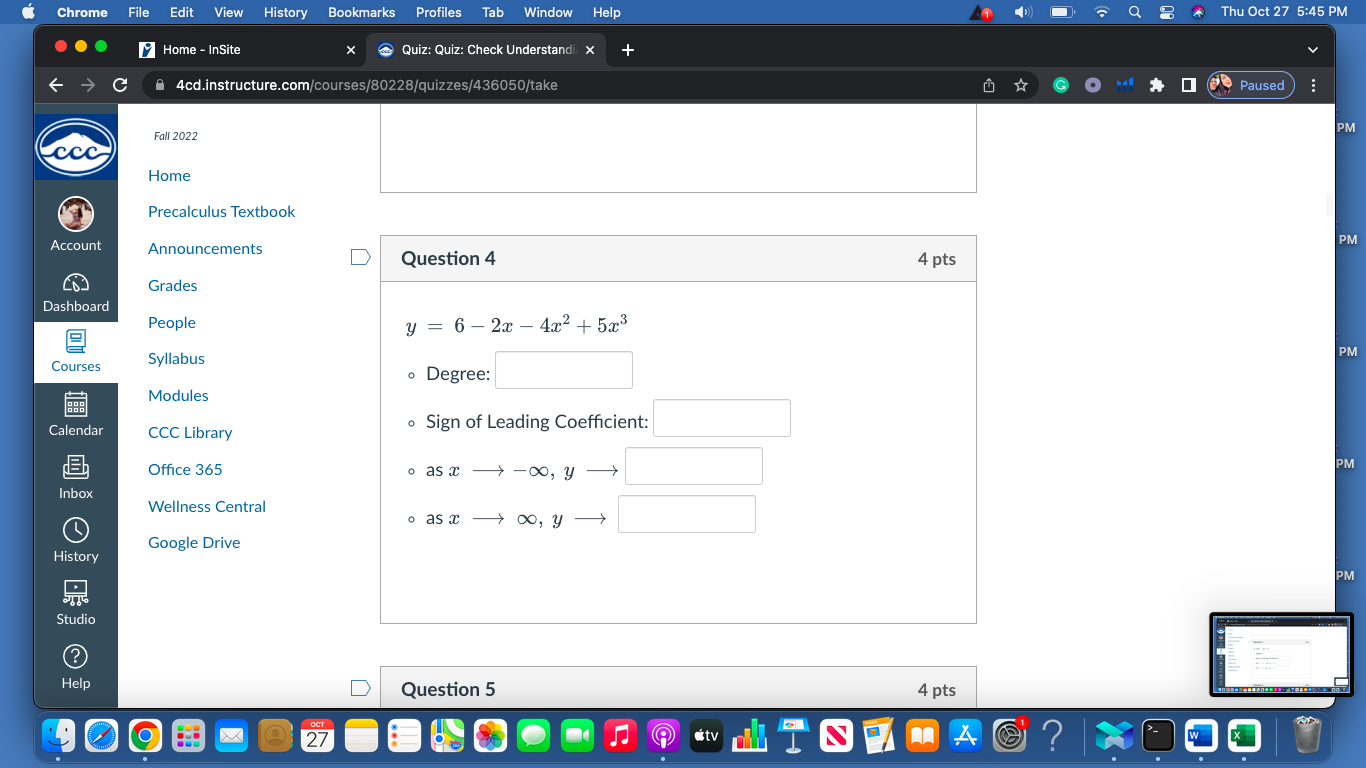Open the Dashboard from the Canvas sidebar
The image size is (1366, 768).
[x=76, y=291]
